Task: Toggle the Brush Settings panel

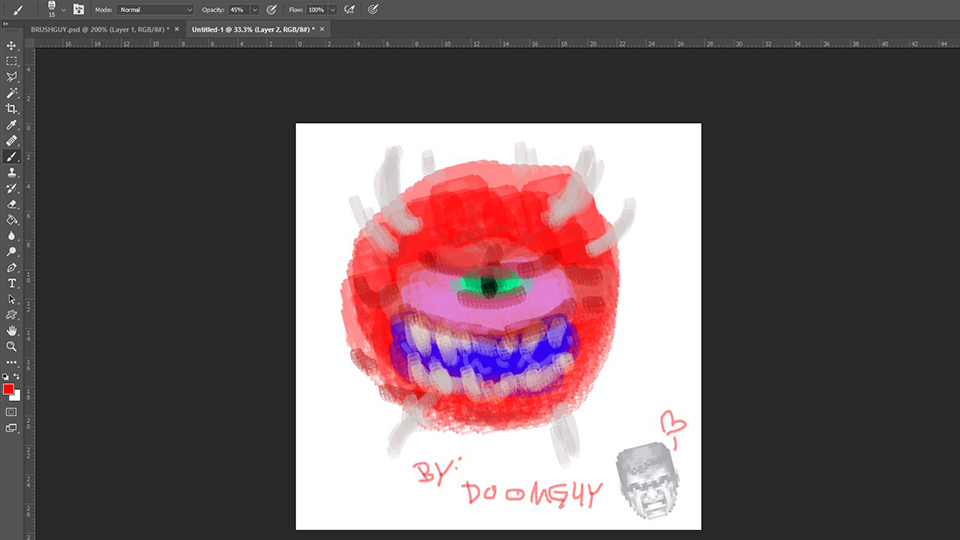Action: 78,9
